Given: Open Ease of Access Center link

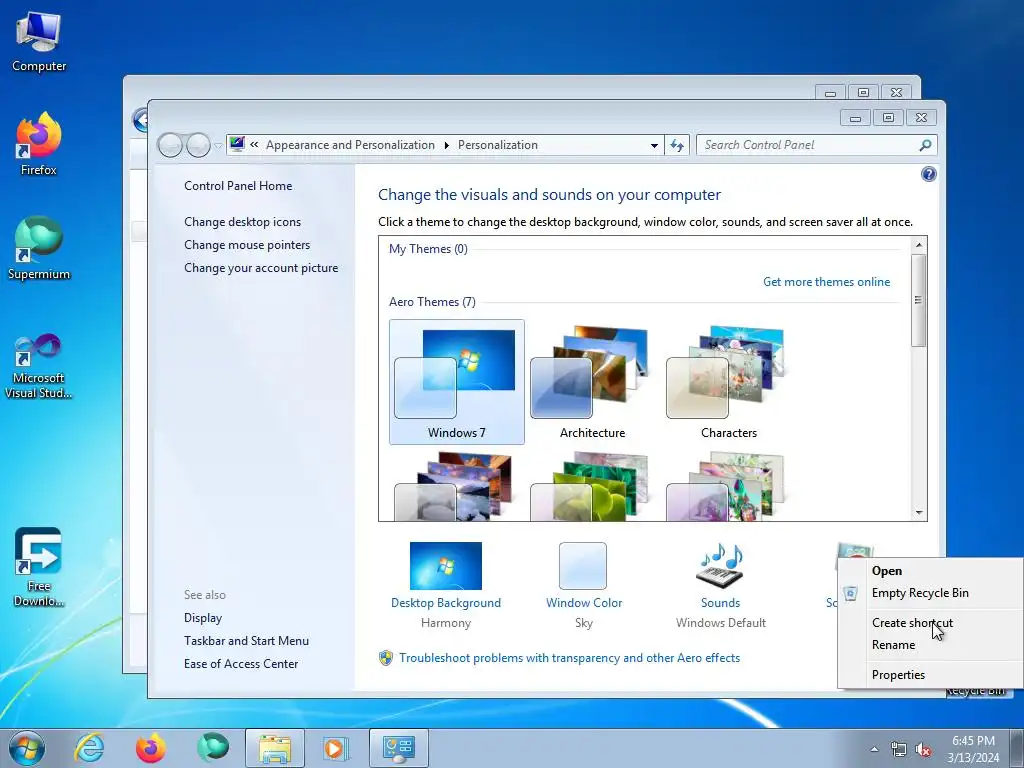Looking at the screenshot, I should (240, 664).
